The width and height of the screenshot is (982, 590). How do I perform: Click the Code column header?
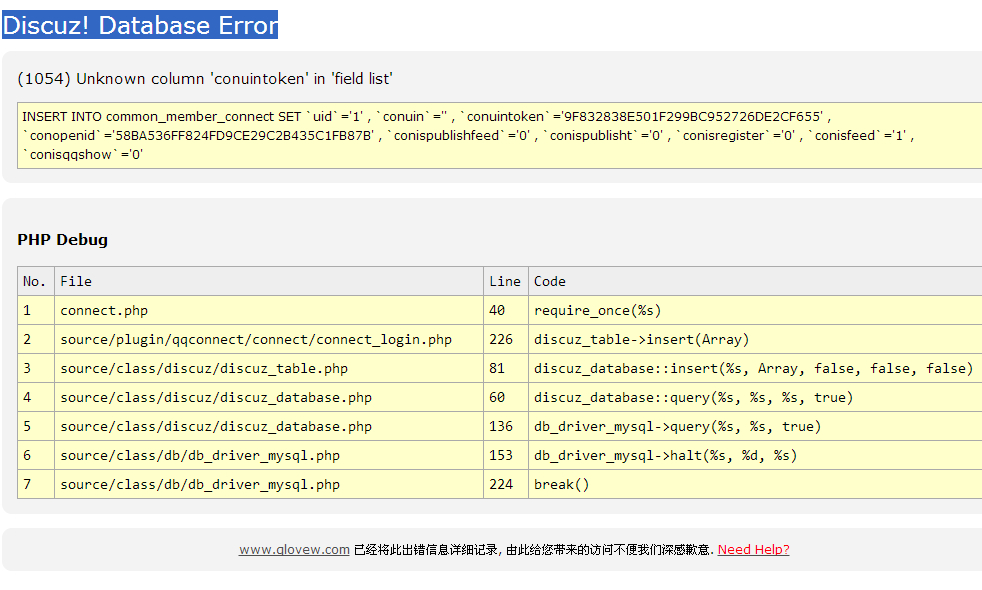[x=550, y=281]
